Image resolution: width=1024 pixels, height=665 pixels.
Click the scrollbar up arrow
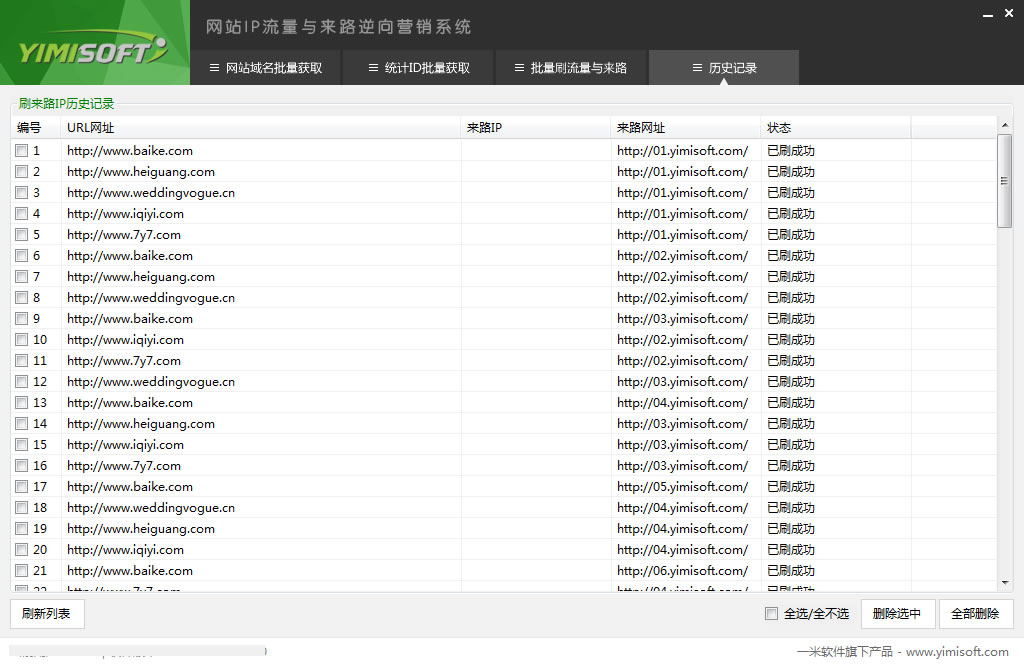tap(1004, 125)
